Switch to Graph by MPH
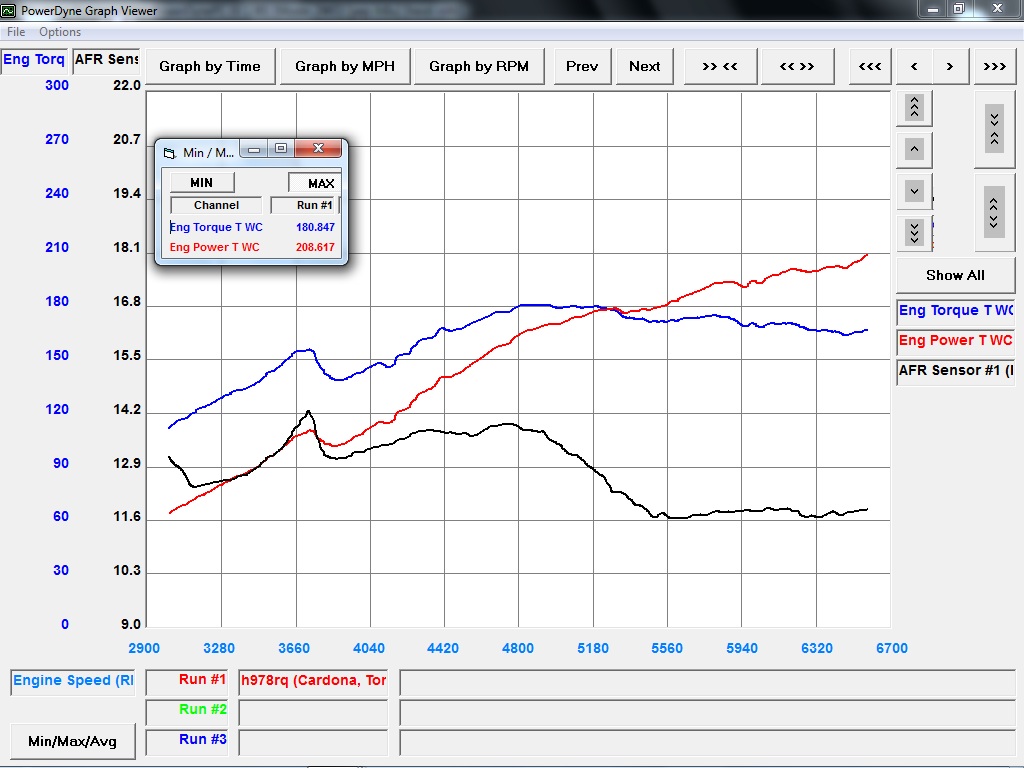 coord(345,66)
